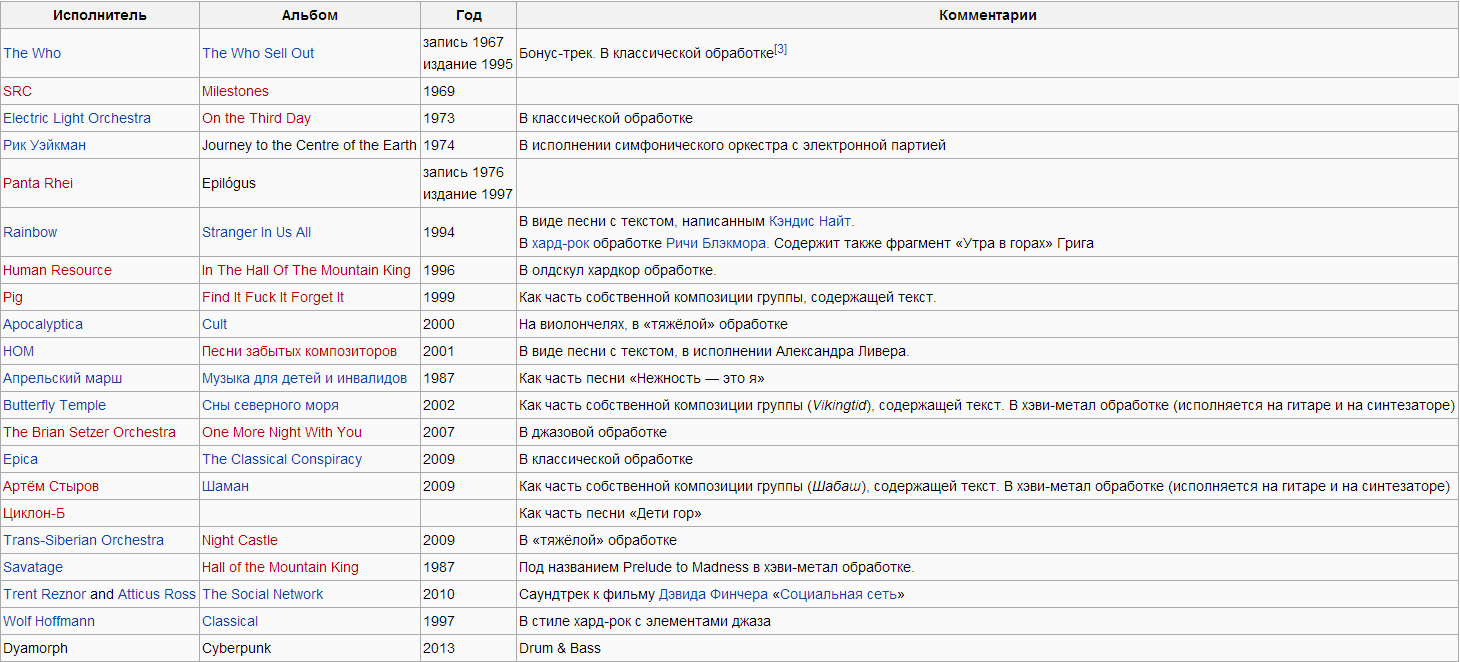This screenshot has width=1460, height=662.
Task: Open Музыка для детей и инвалидов link
Action: point(304,378)
